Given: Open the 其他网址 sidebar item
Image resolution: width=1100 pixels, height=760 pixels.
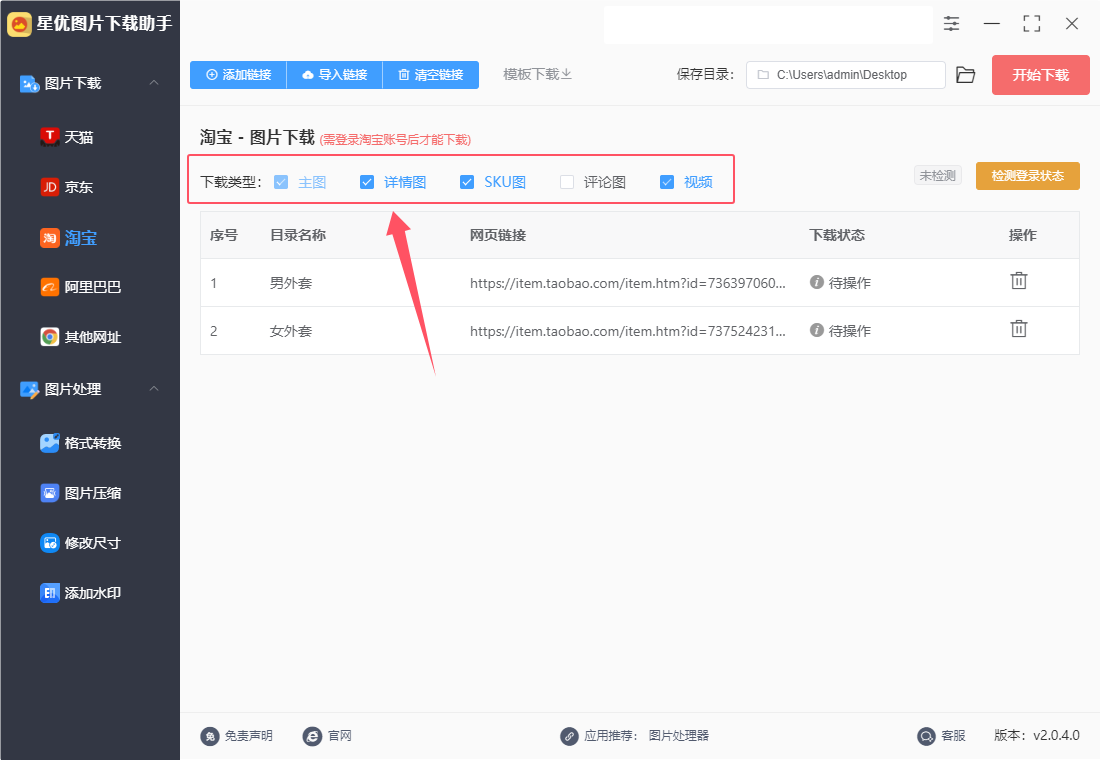Looking at the screenshot, I should coord(81,337).
